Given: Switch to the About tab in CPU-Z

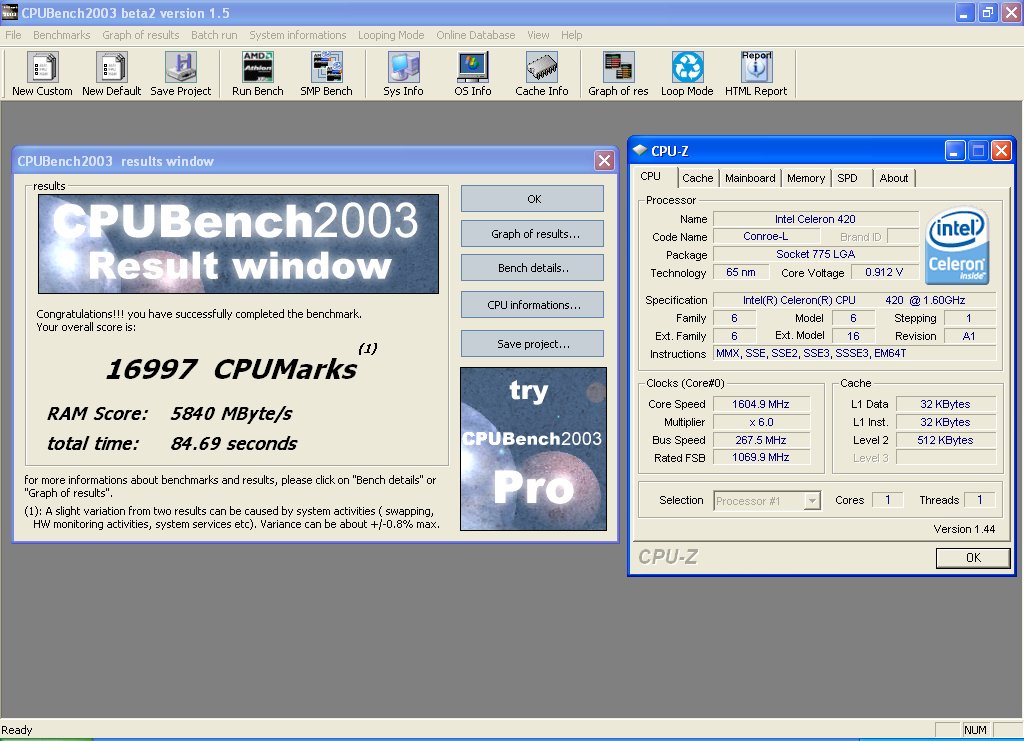Looking at the screenshot, I should [x=894, y=178].
